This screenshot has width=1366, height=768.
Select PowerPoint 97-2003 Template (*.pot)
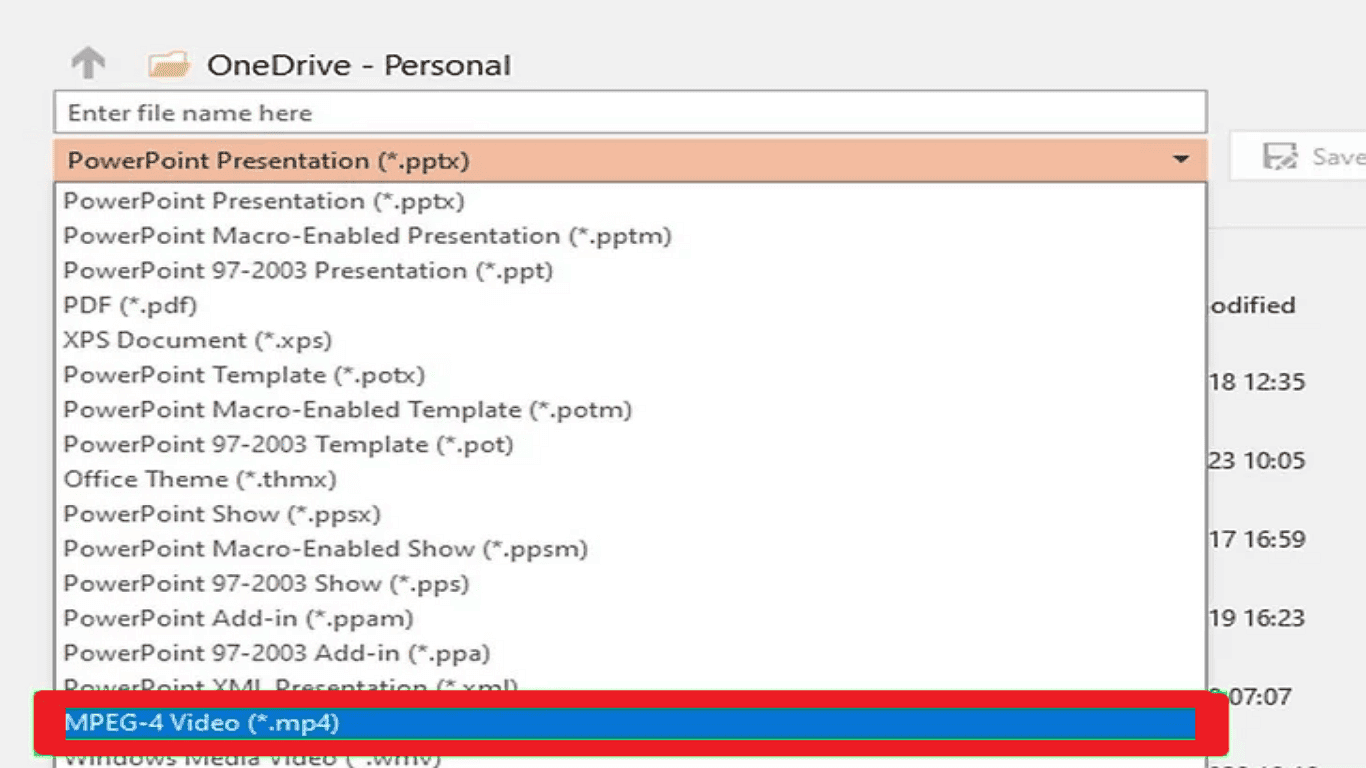pos(630,444)
